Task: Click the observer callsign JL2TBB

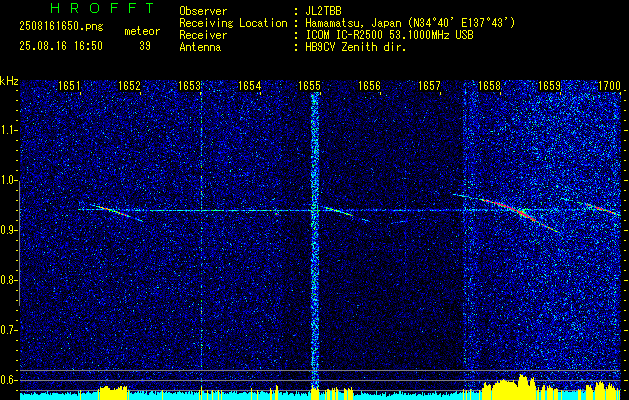Action: coord(323,11)
